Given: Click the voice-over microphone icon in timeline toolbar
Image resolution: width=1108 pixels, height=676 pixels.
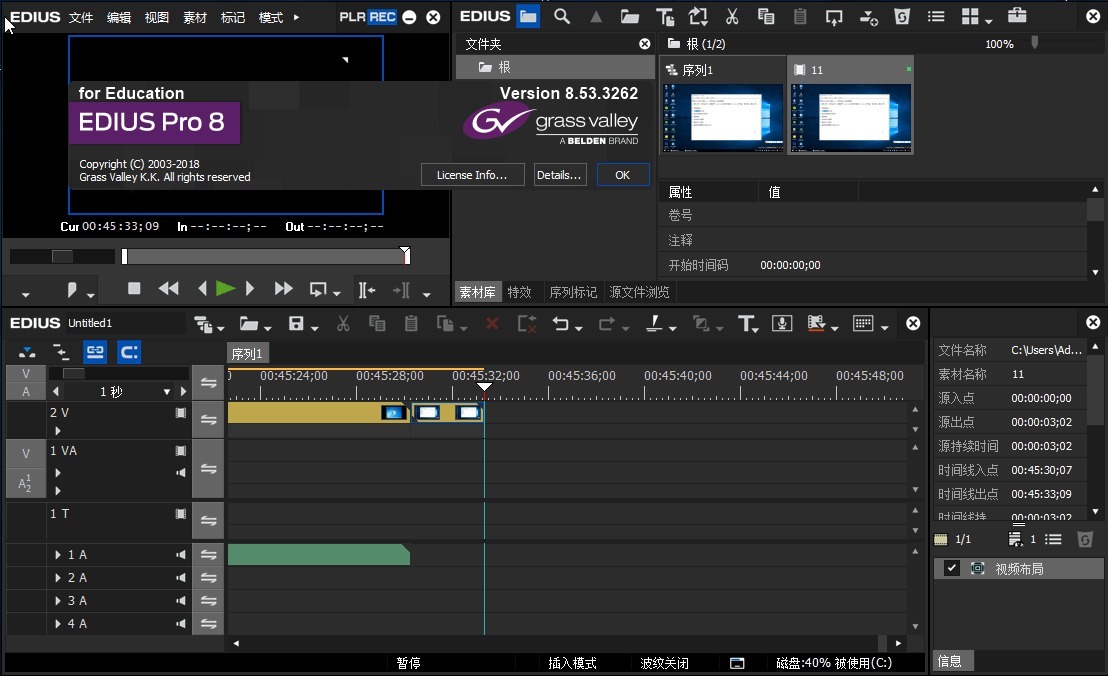Looking at the screenshot, I should click(x=782, y=323).
